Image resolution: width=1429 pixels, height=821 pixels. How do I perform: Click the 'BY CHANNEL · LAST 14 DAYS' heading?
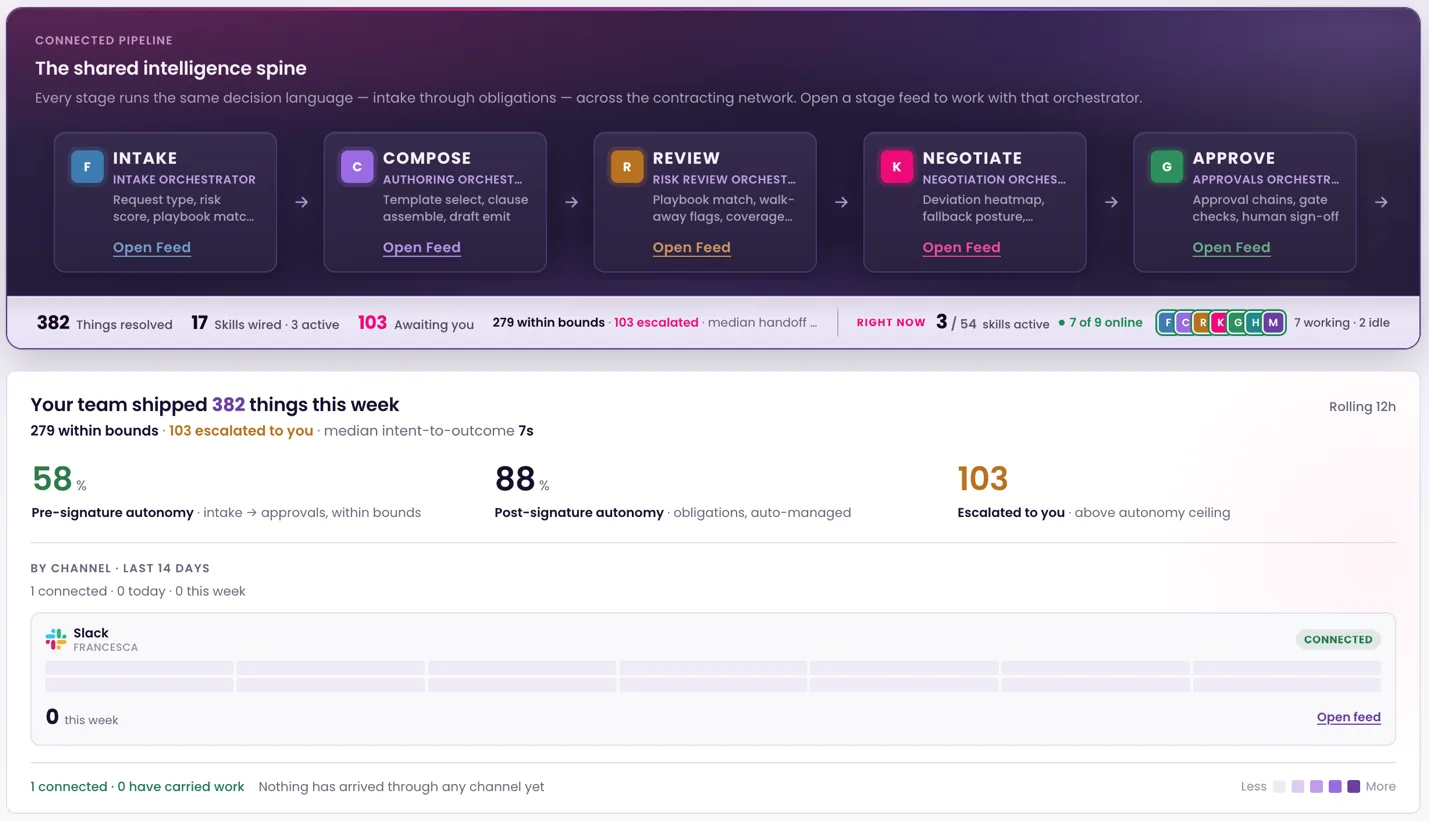click(120, 568)
